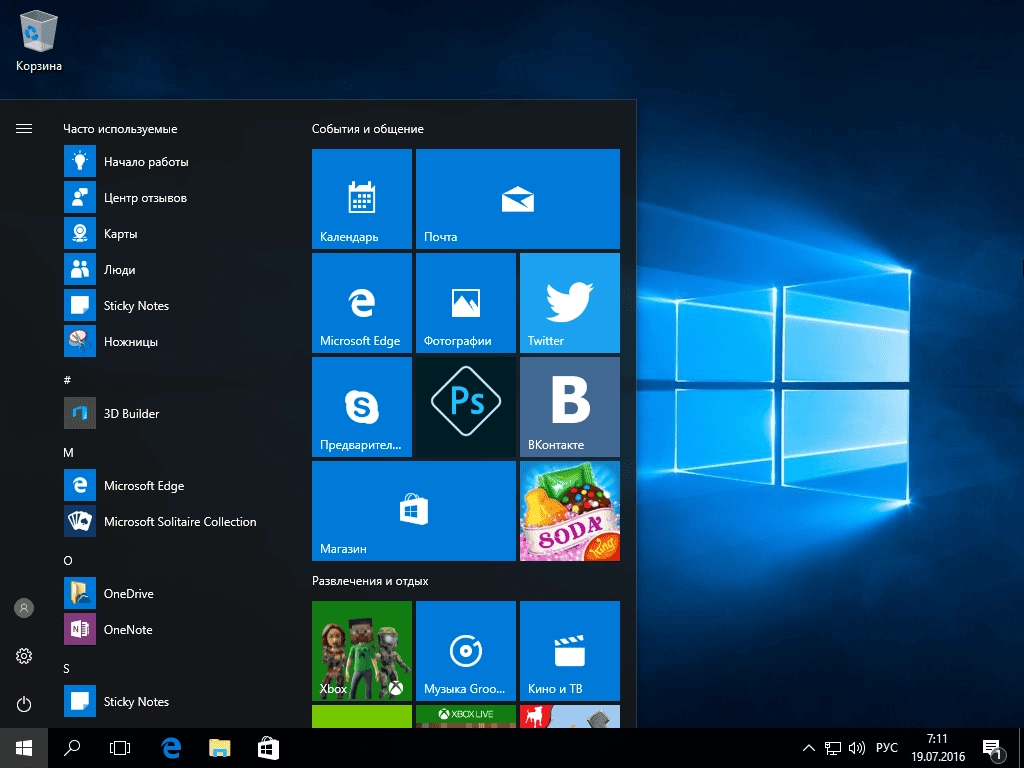The image size is (1024, 768).
Task: Open the Xbox tile
Action: (362, 650)
